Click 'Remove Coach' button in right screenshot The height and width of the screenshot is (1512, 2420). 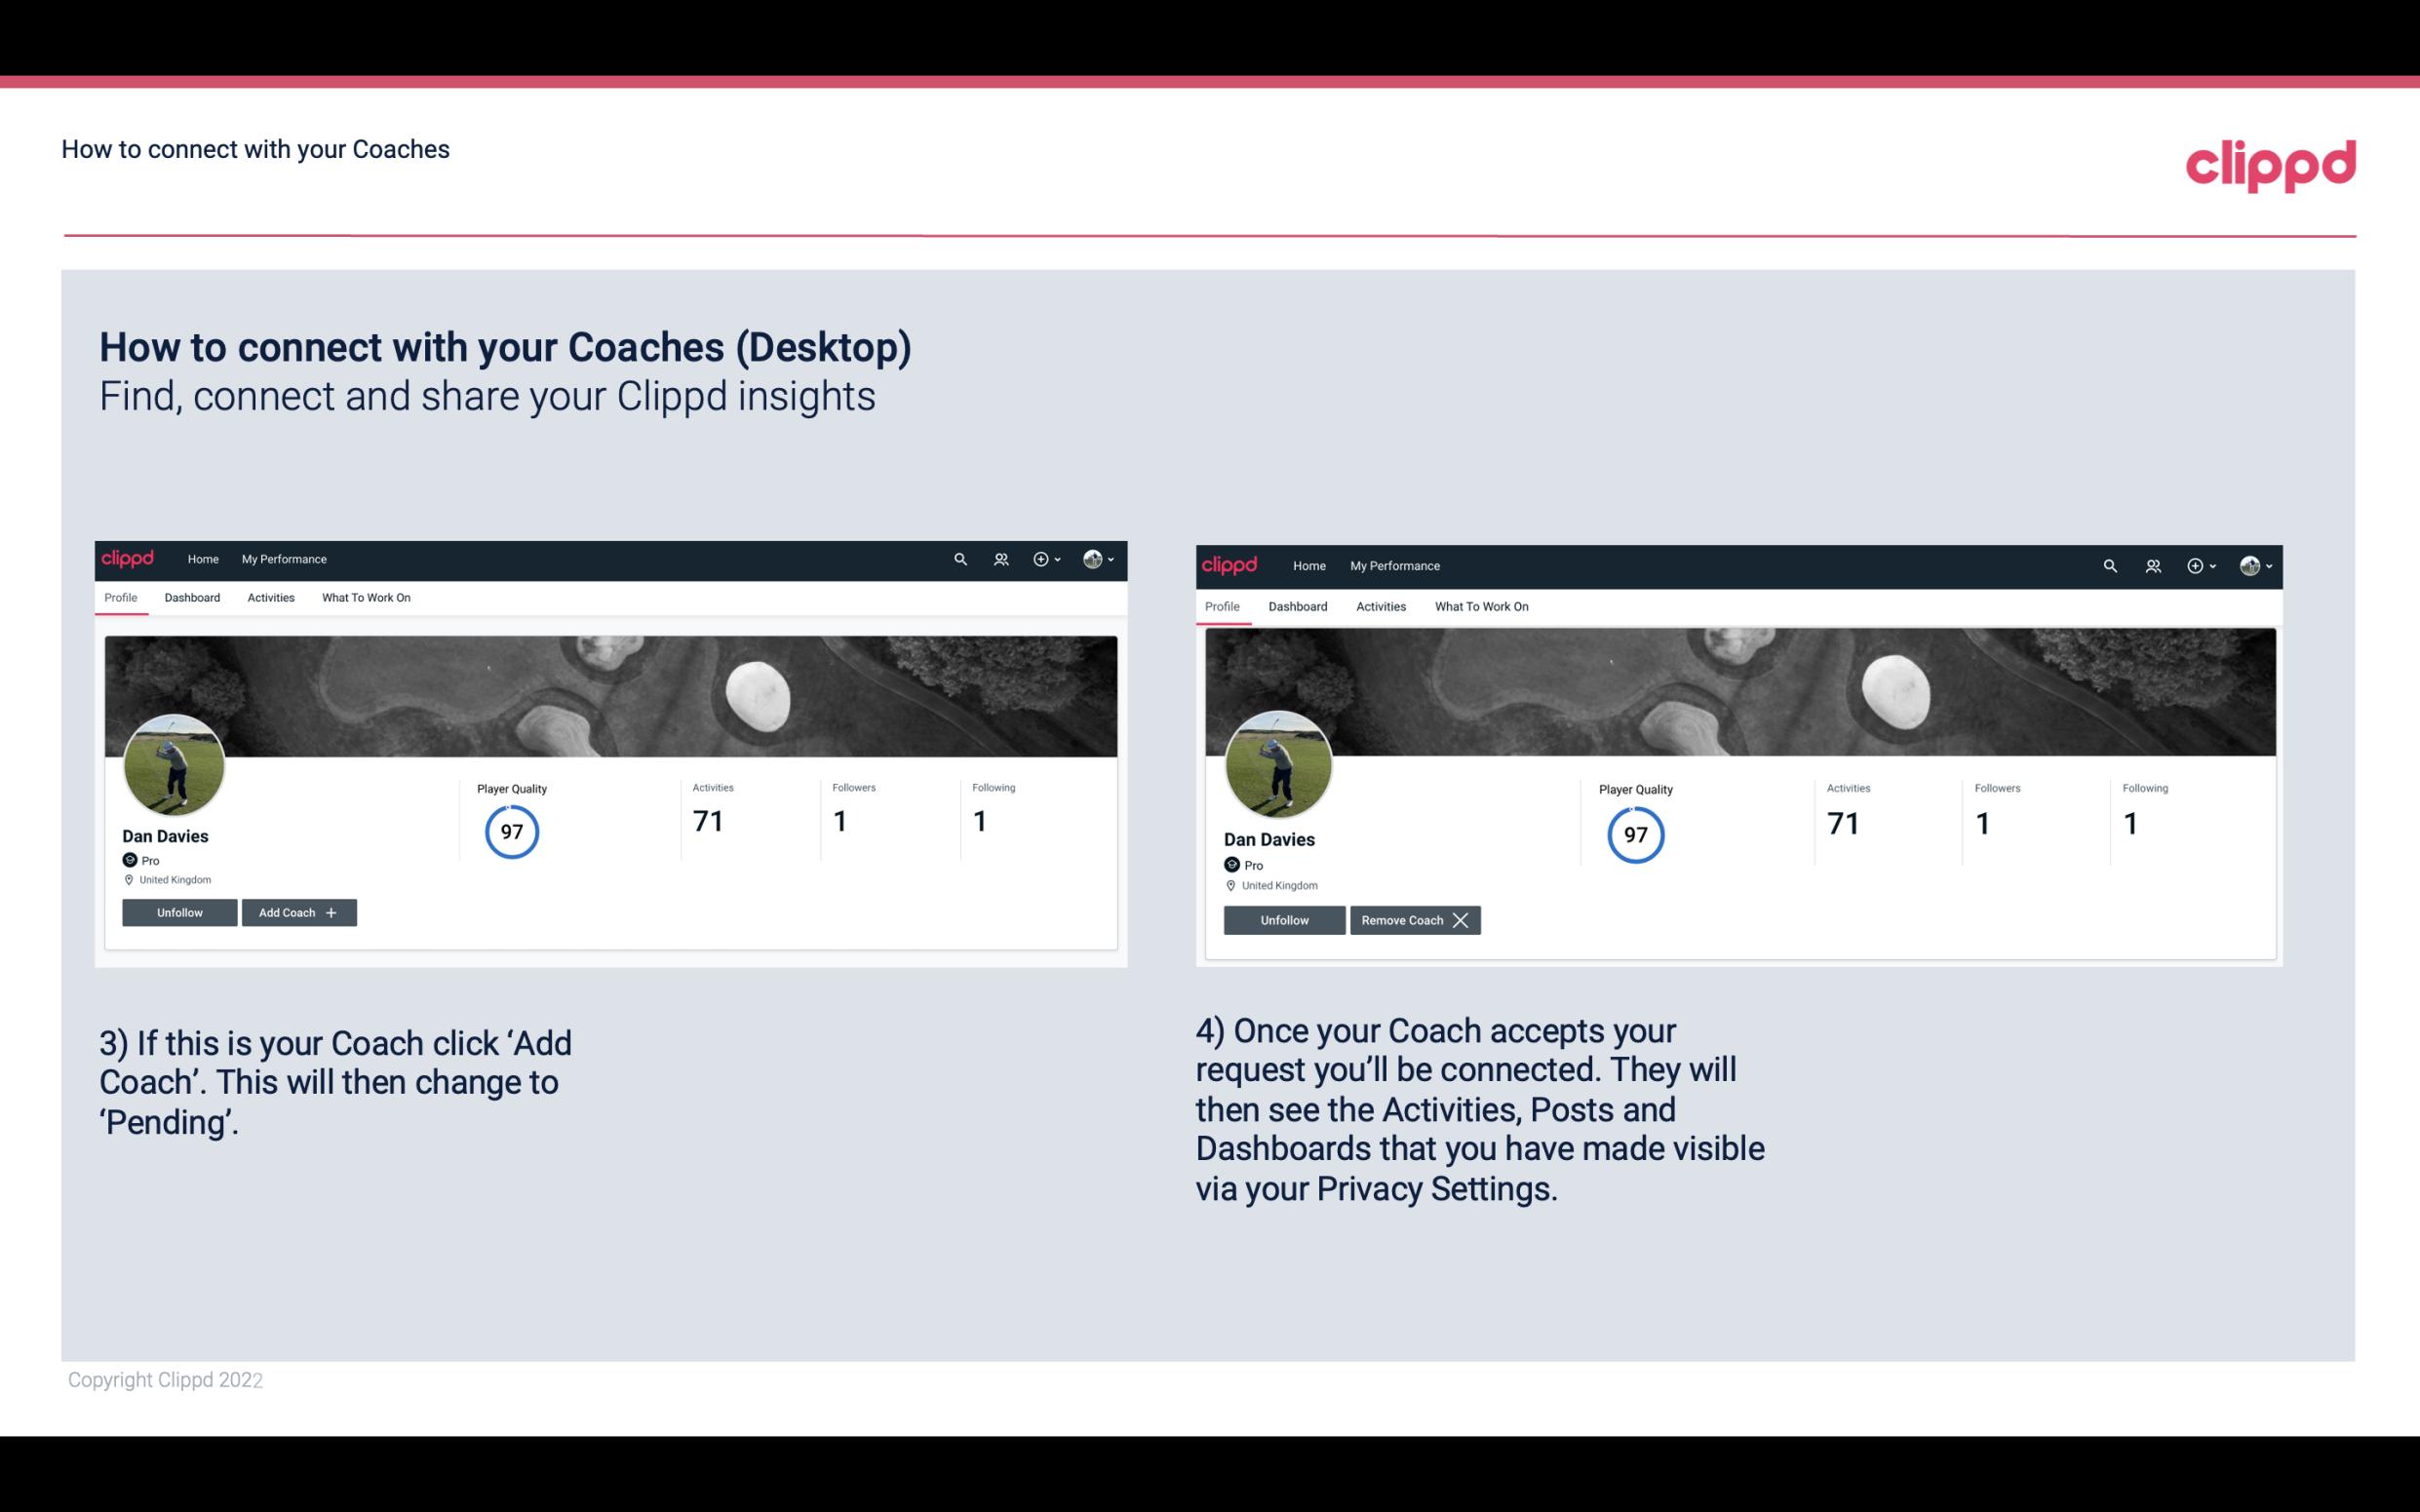tap(1415, 919)
